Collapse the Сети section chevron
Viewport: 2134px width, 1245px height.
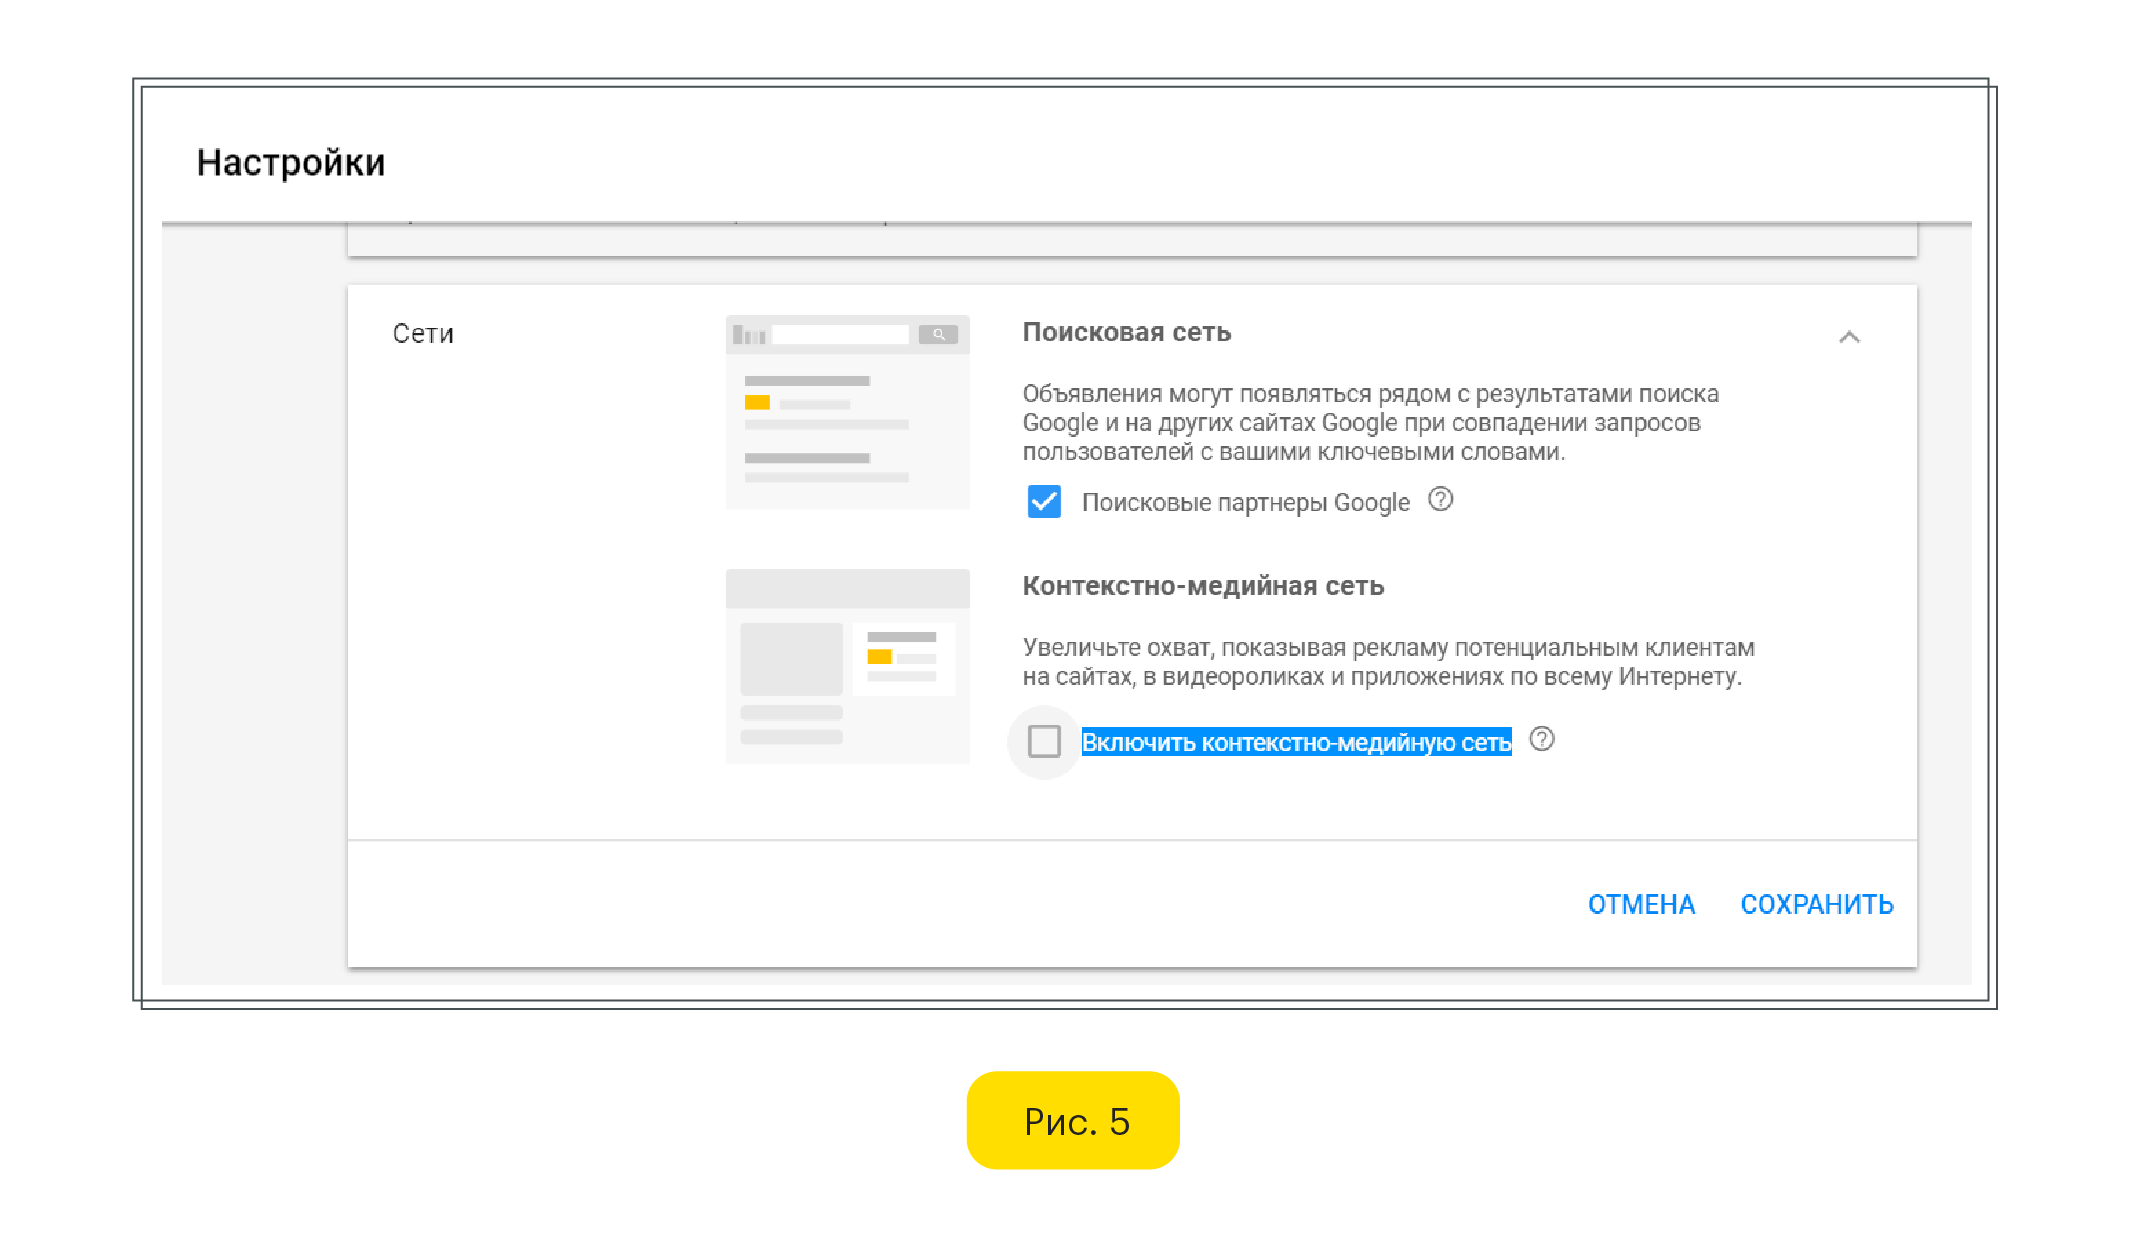click(x=1848, y=337)
